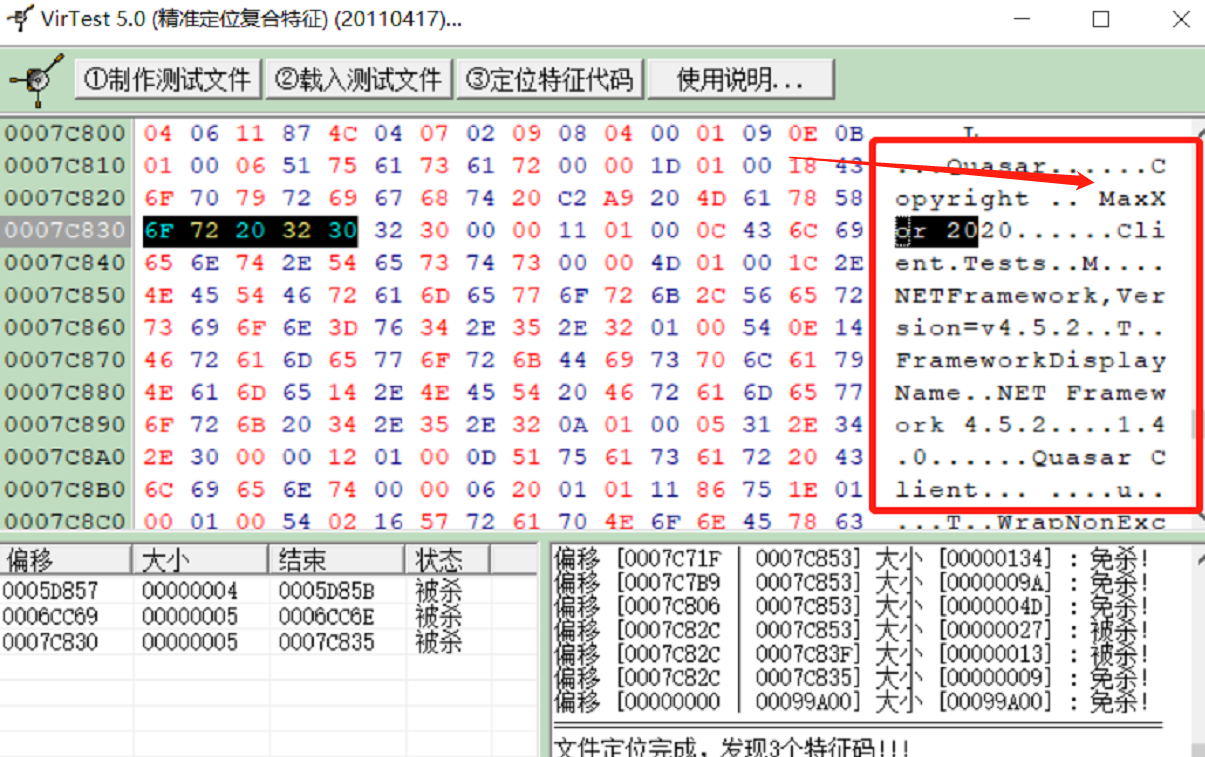Maximize the VirTest window
1205x757 pixels.
(1101, 19)
